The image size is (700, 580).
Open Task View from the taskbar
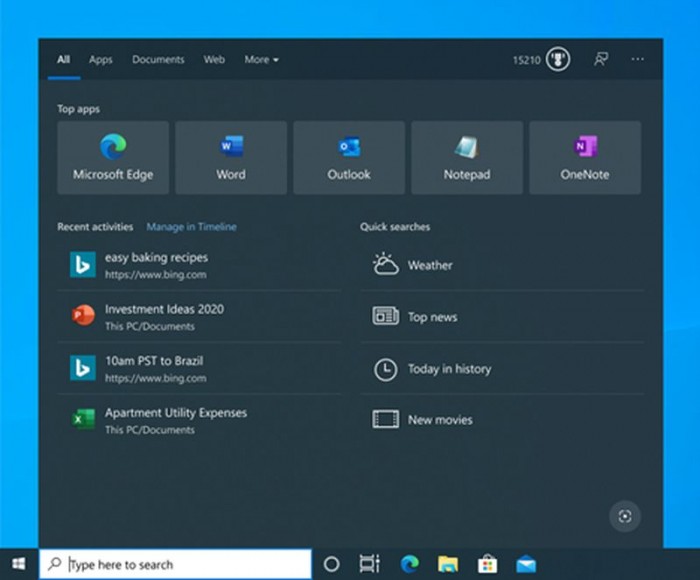(369, 564)
